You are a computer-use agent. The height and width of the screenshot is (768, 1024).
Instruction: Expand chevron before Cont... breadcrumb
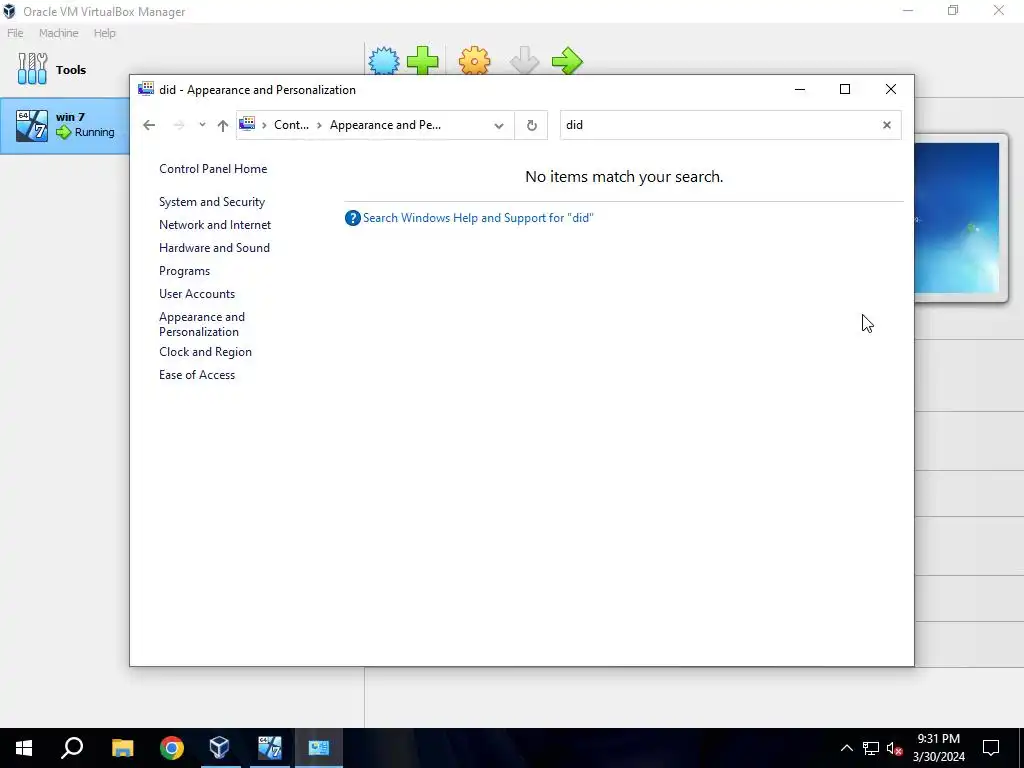pos(264,125)
